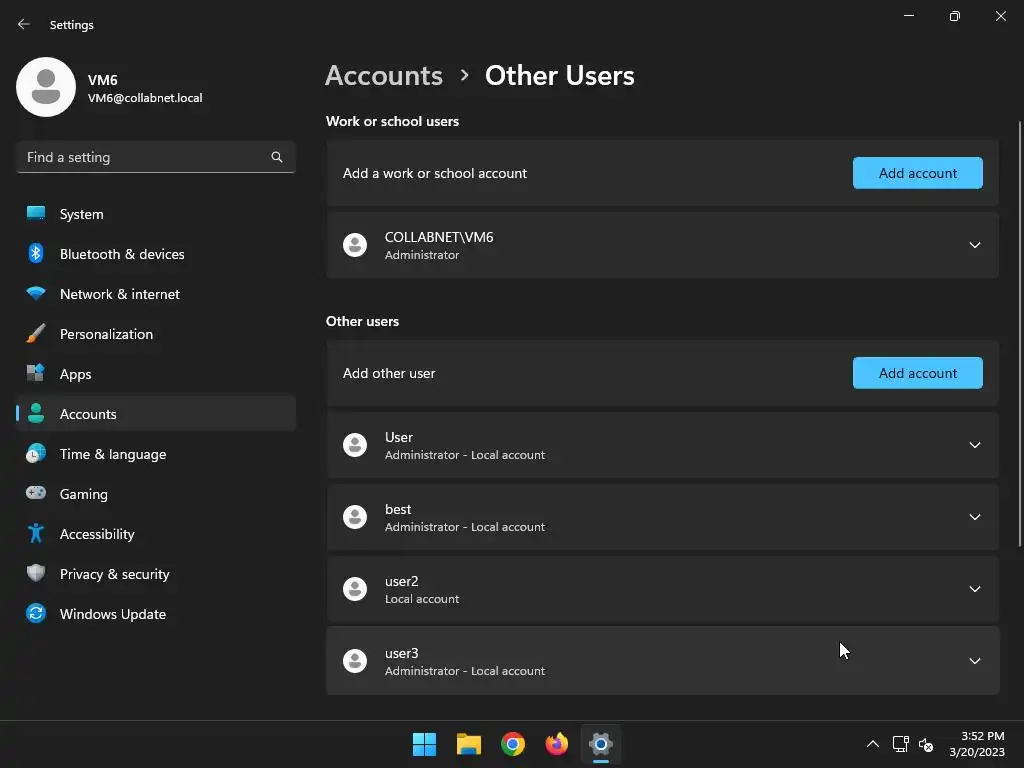
Task: Expand the COLLABNET\VM6 account entry
Action: tap(974, 245)
